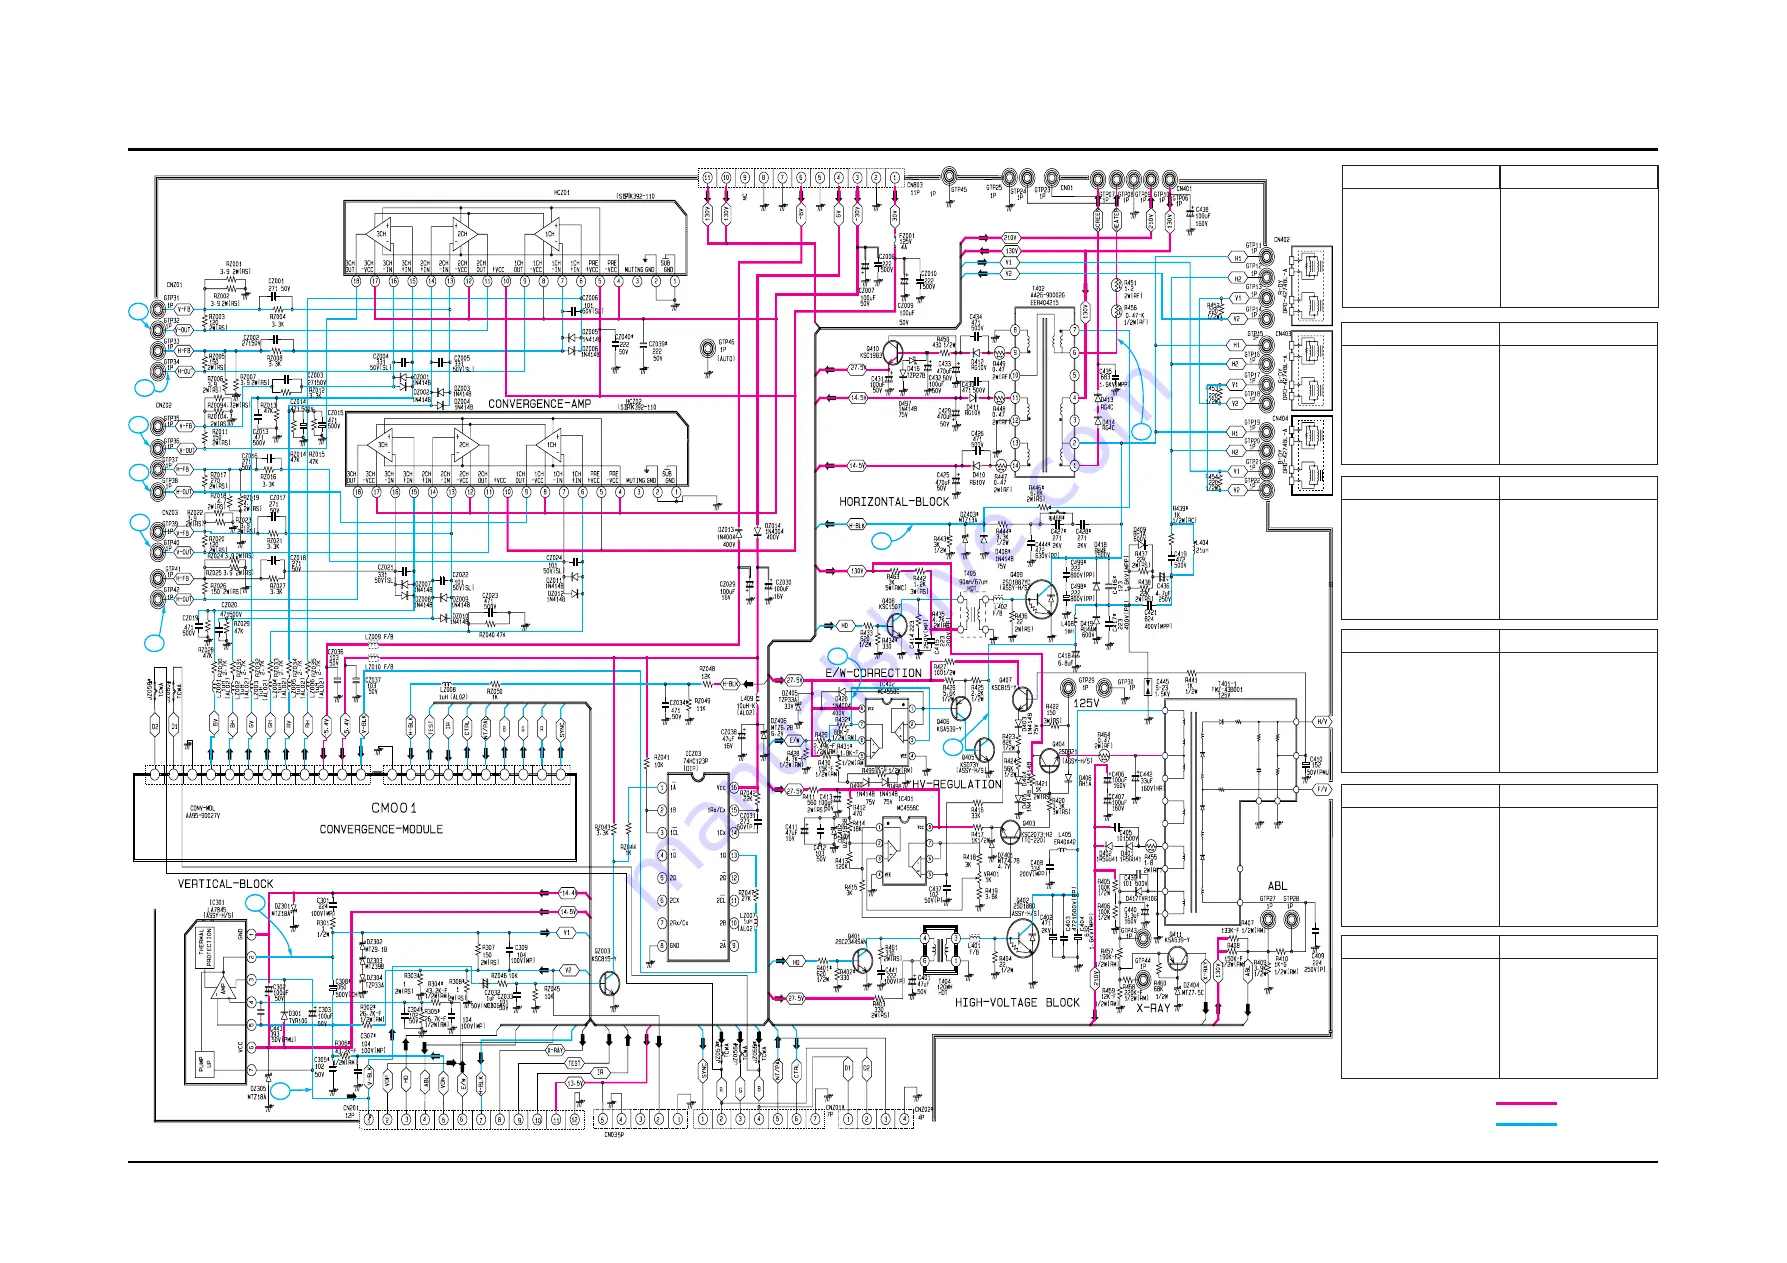Click the cyan legend line
Screen dimensions: 1787x1263
click(x=1526, y=1124)
